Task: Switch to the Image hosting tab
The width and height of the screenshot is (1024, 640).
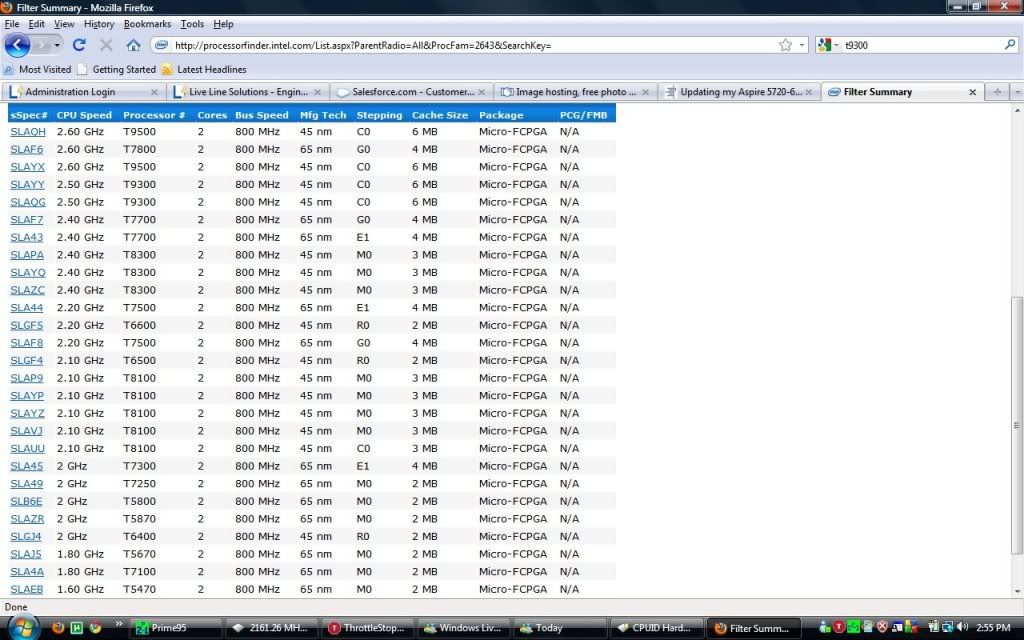Action: pos(575,92)
